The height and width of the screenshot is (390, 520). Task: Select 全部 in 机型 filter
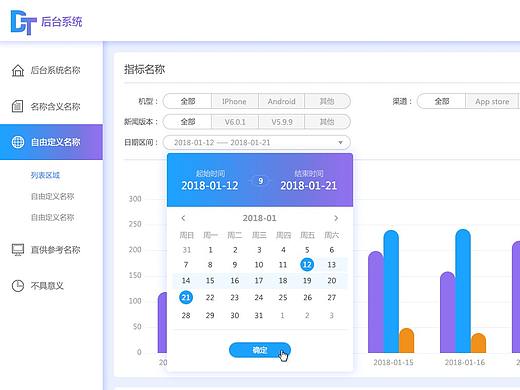tap(188, 101)
